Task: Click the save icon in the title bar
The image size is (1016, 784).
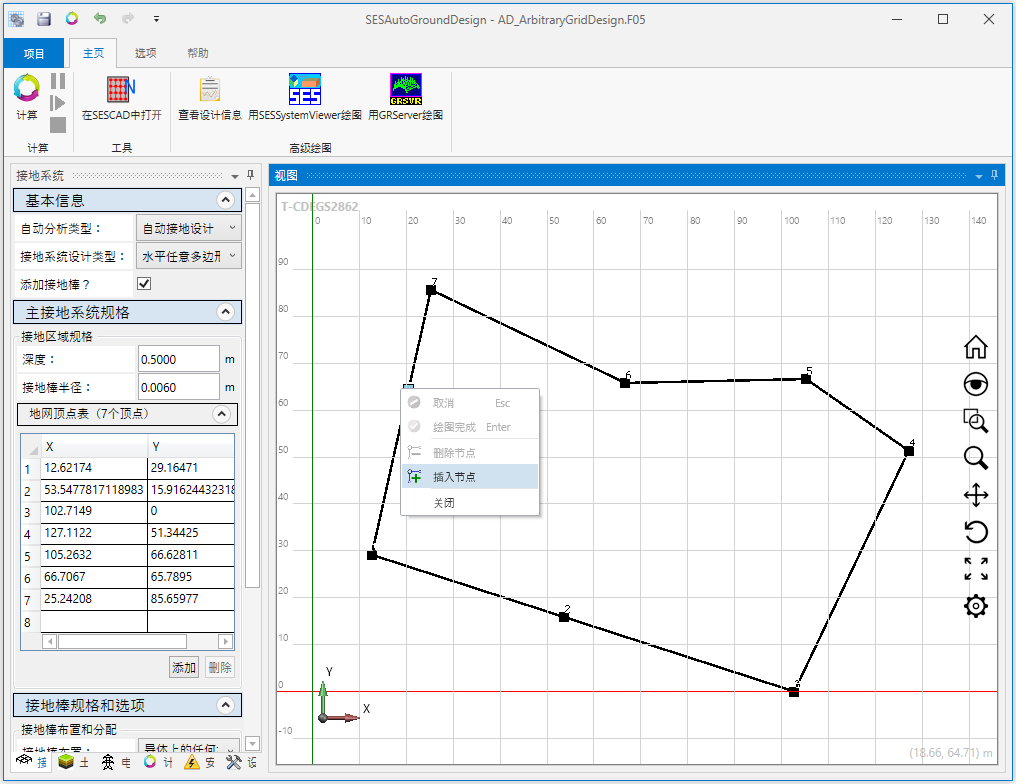Action: pos(44,19)
